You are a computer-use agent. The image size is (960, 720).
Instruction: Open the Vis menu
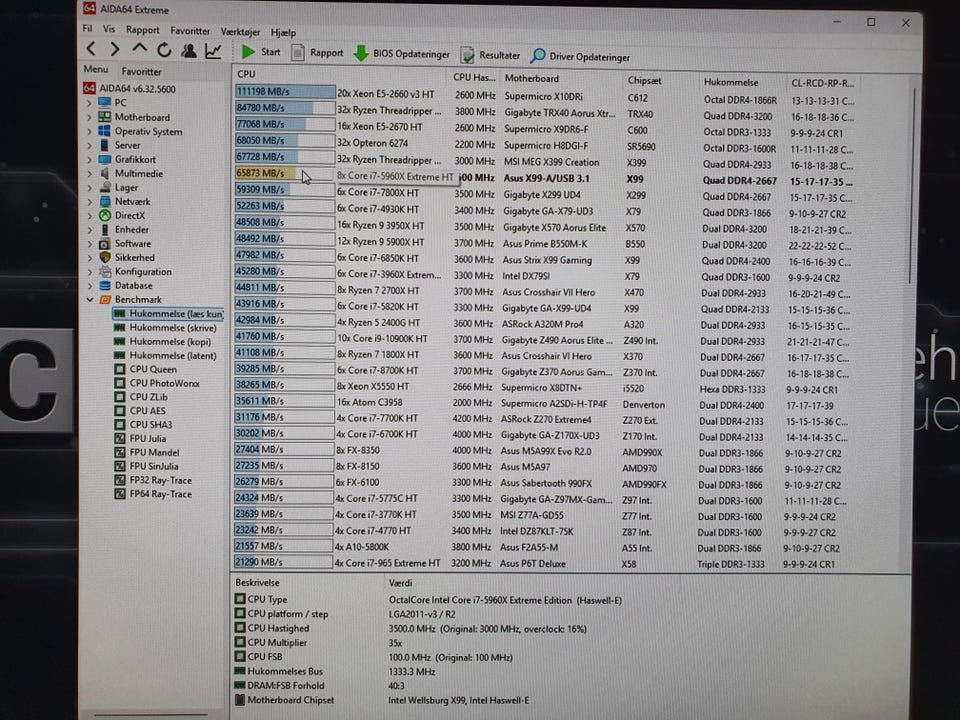109,29
